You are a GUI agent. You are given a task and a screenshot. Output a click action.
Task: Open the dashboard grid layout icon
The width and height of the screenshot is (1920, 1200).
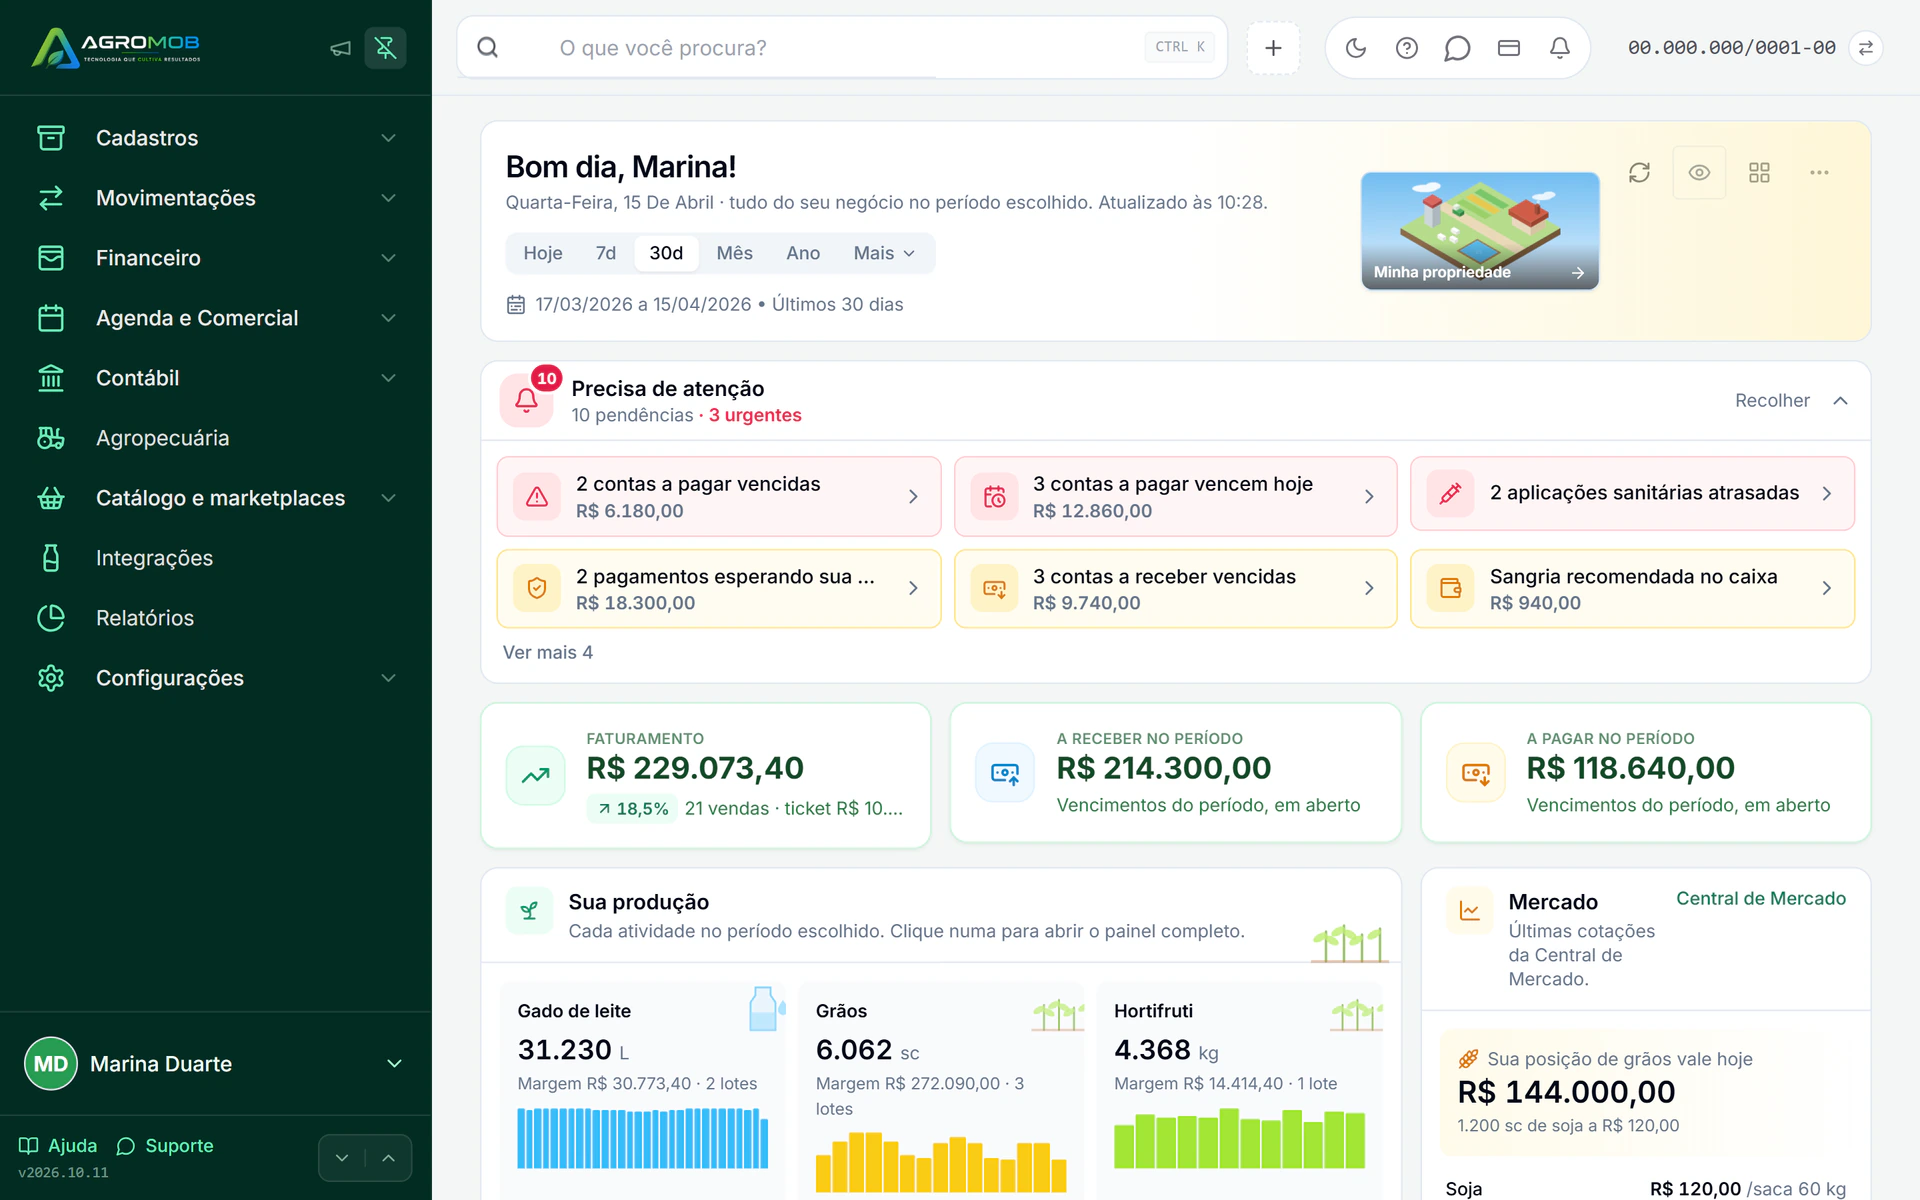1759,172
